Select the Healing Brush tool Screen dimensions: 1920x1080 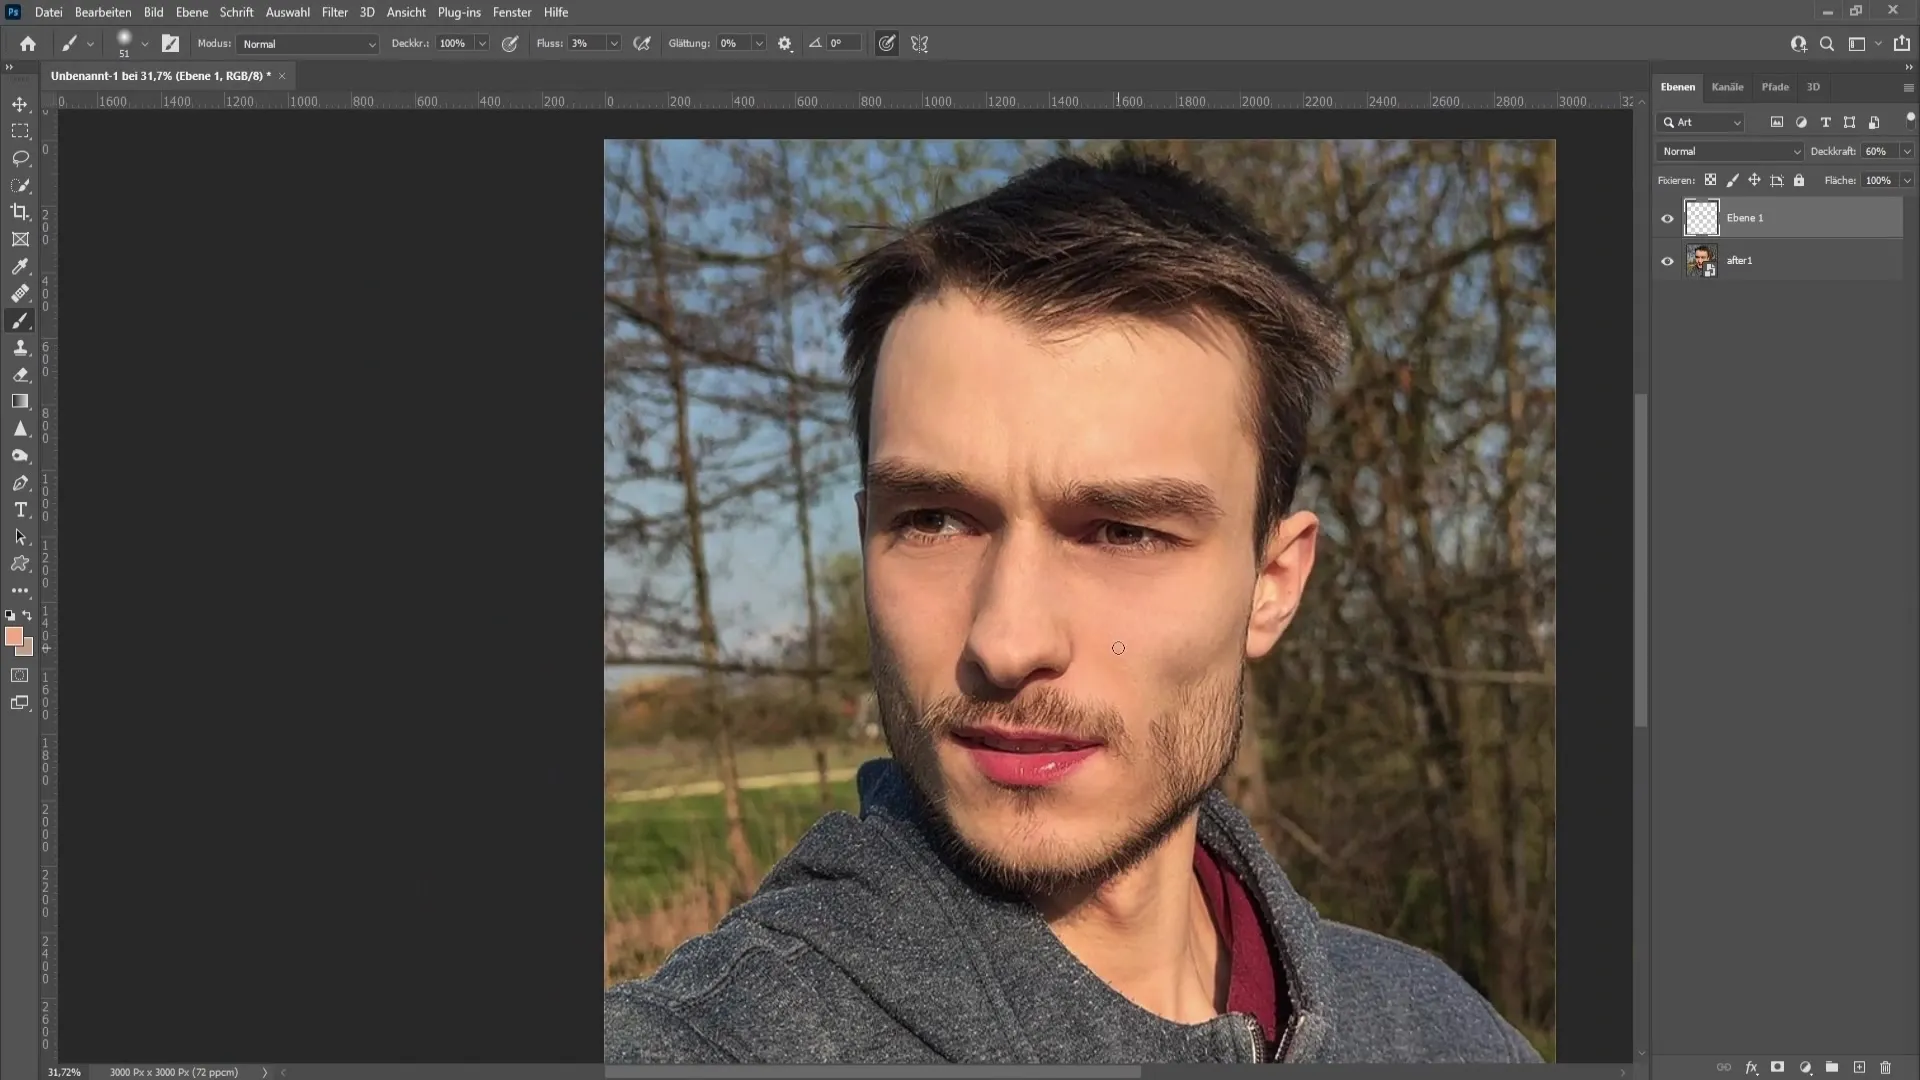[18, 294]
